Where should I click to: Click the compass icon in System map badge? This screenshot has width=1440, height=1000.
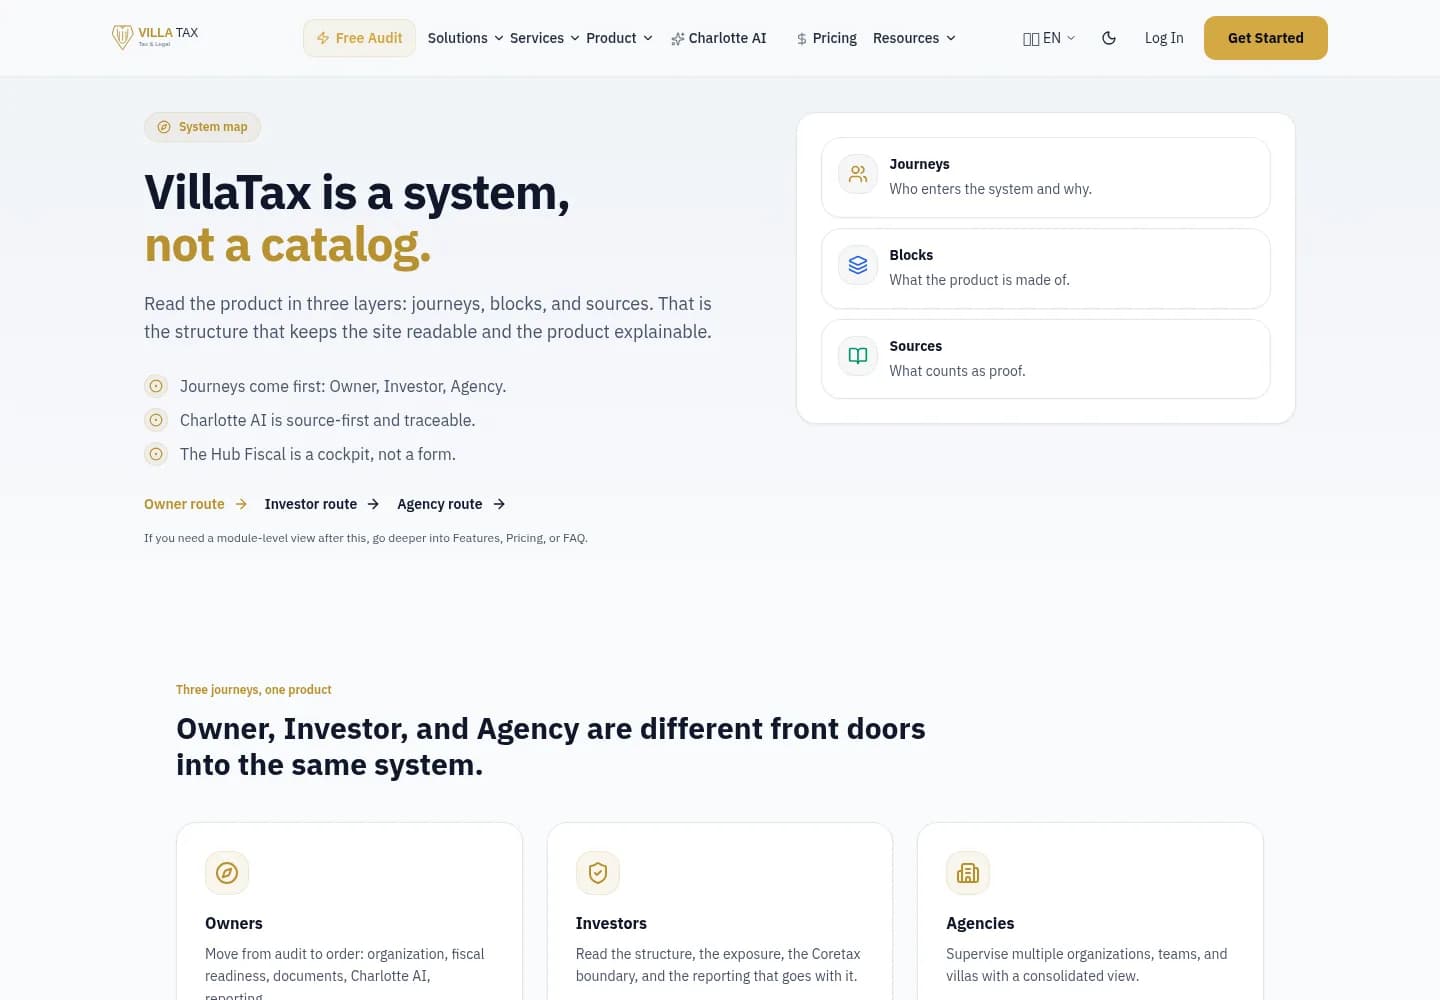[164, 127]
